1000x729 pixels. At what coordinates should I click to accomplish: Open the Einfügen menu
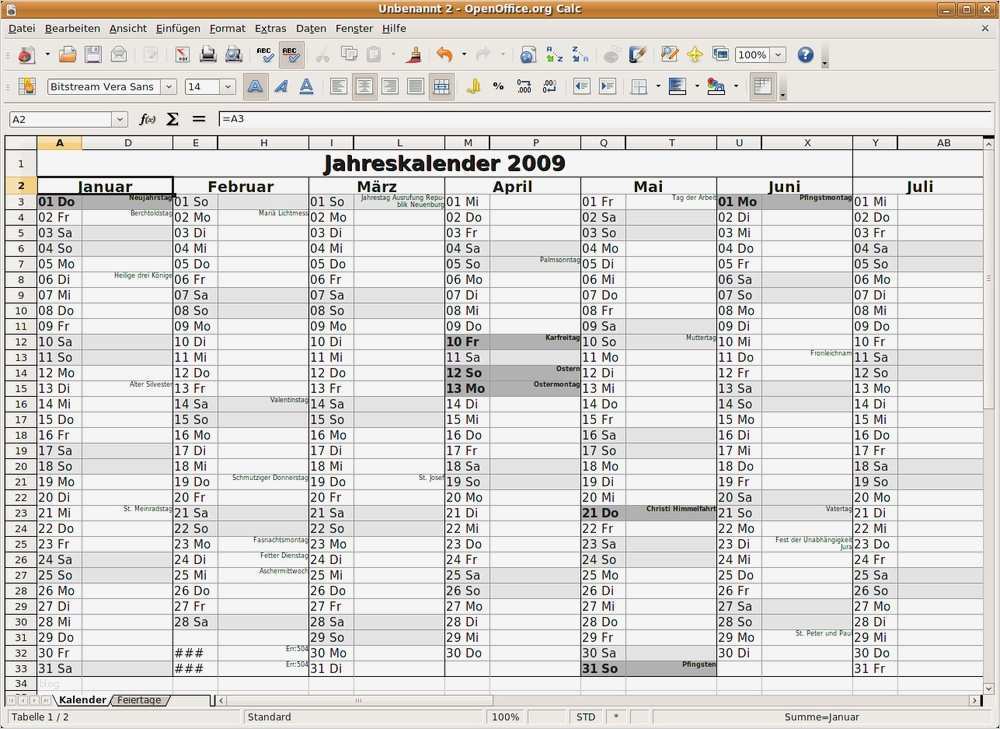177,28
